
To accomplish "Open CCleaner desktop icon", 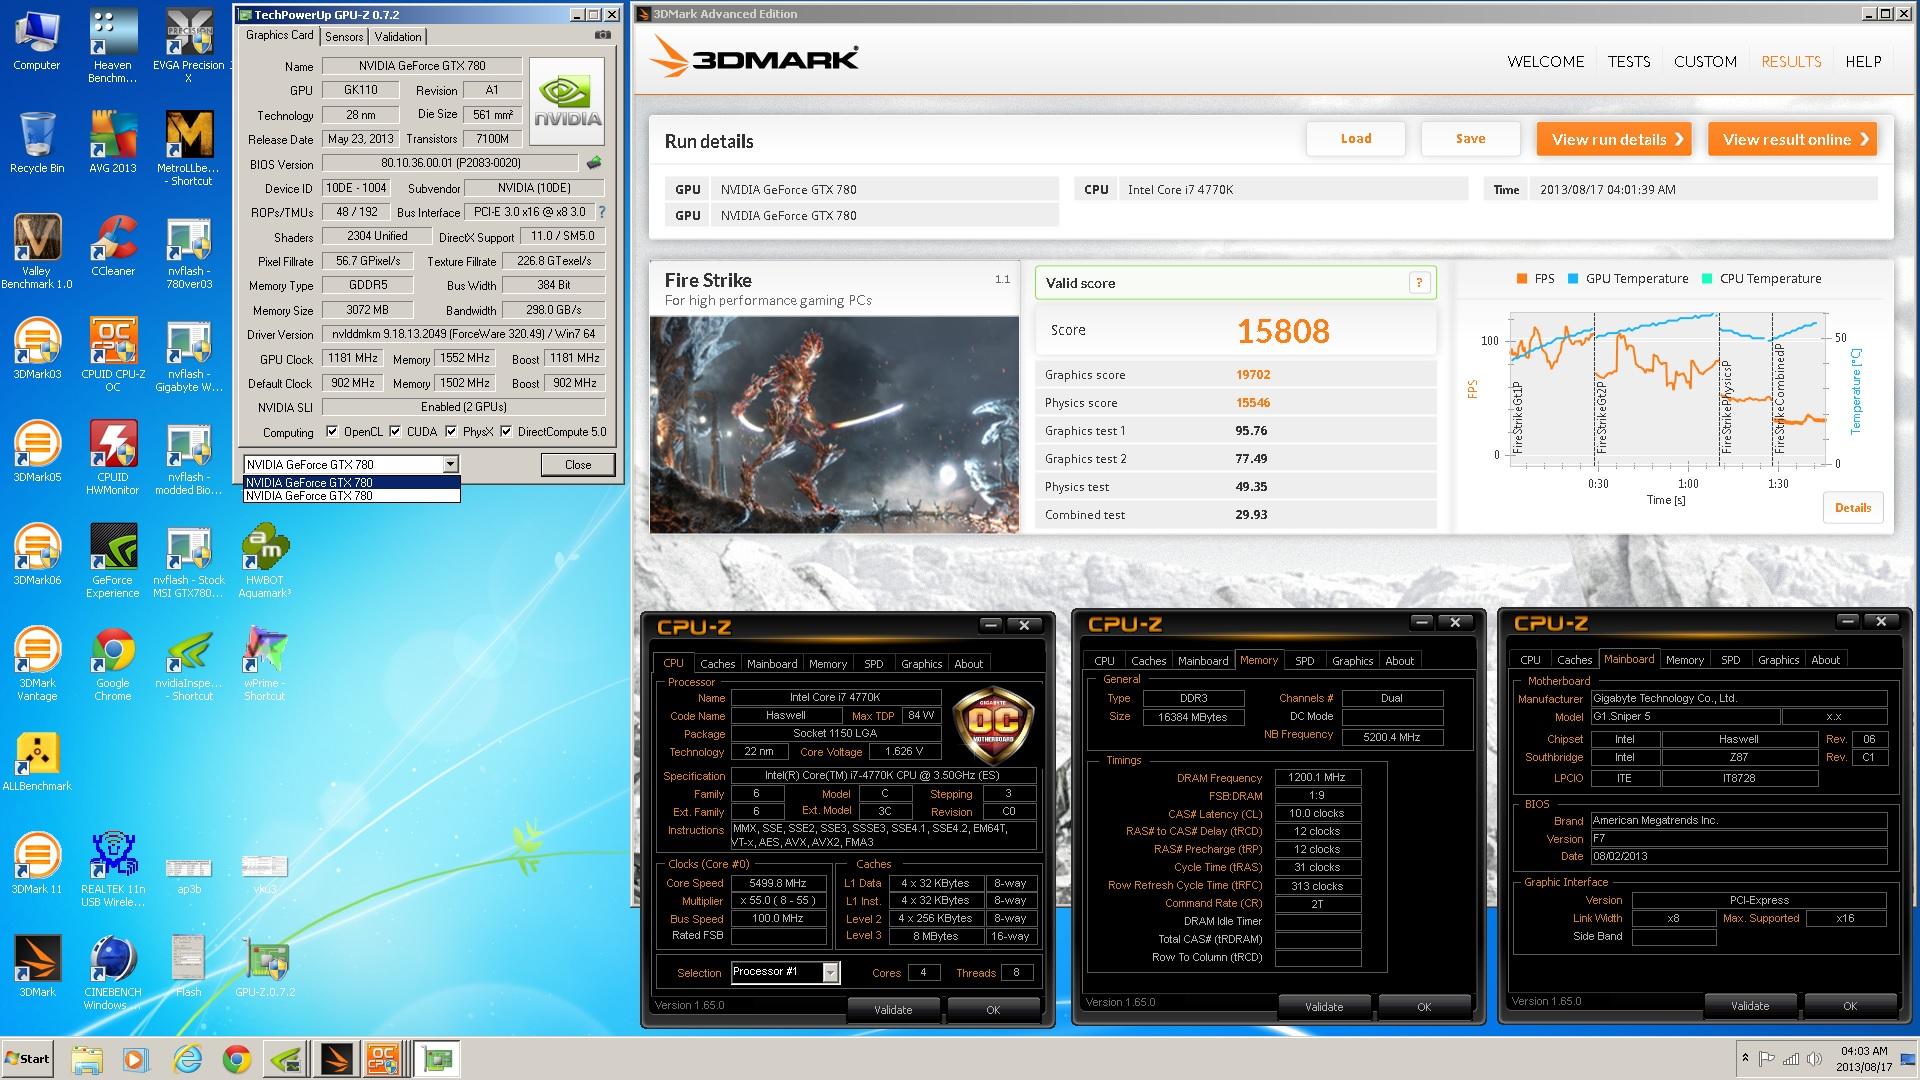I will [112, 245].
